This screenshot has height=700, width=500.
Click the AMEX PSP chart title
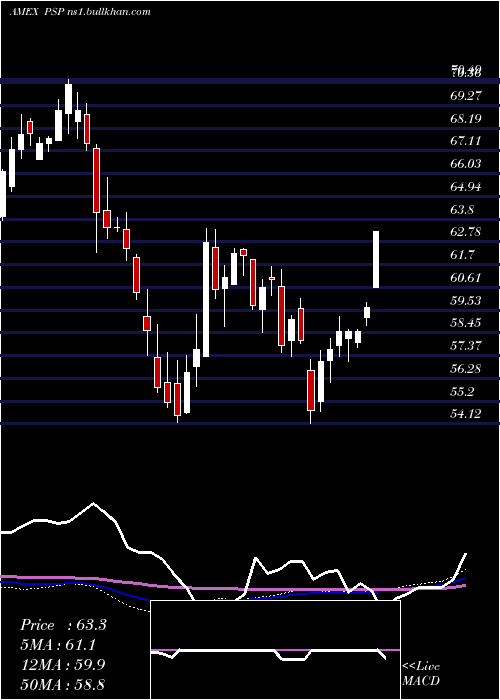coord(80,12)
